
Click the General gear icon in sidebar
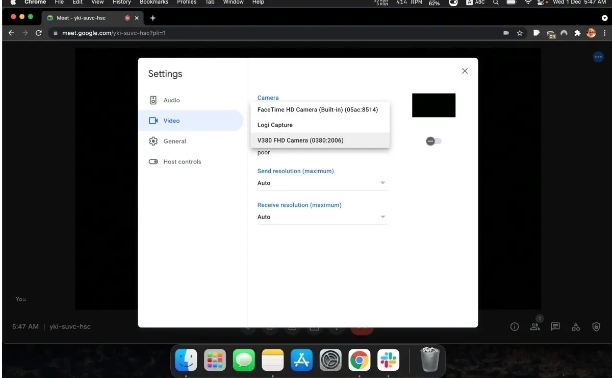153,141
